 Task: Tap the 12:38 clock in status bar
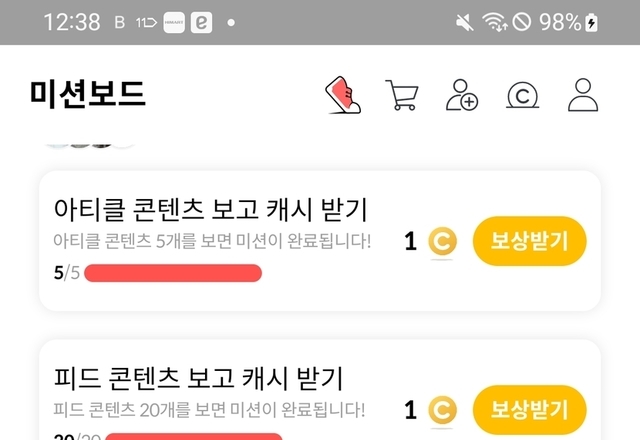(73, 22)
